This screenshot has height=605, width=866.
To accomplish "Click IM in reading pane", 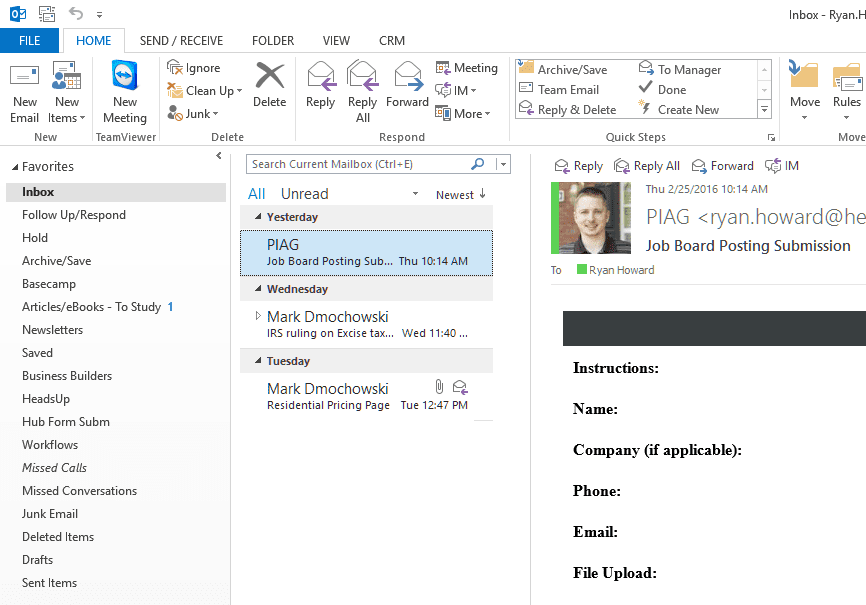I will [782, 166].
